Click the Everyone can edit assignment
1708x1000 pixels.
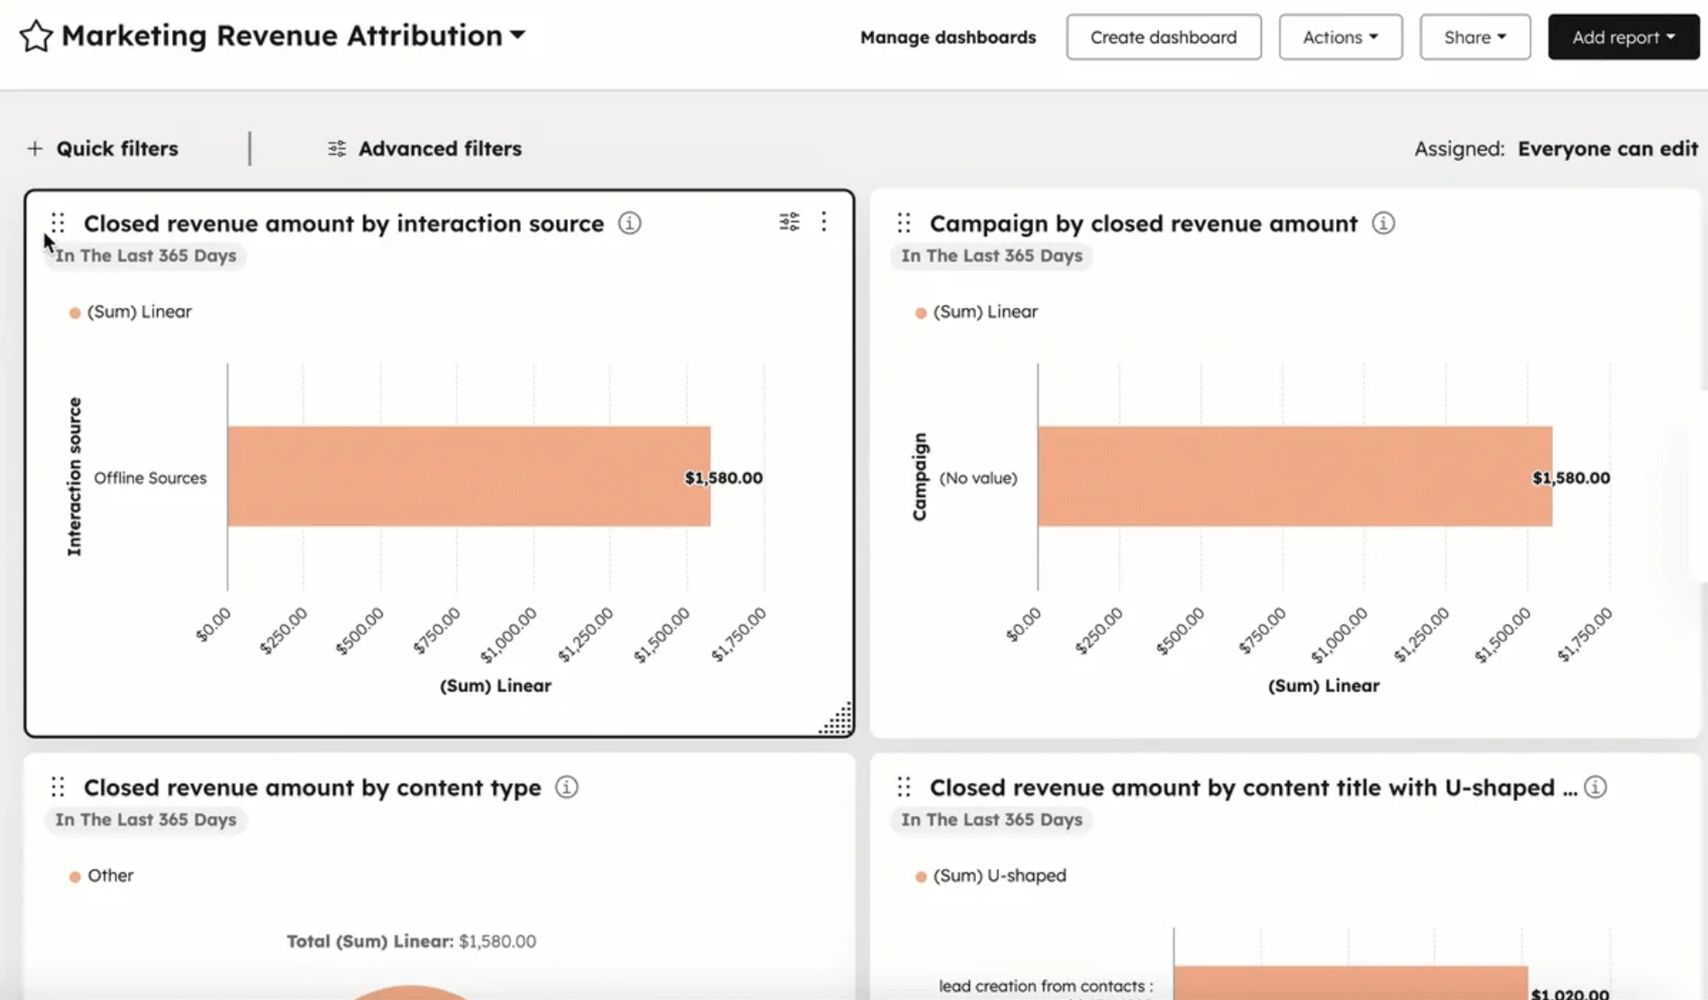[1607, 148]
